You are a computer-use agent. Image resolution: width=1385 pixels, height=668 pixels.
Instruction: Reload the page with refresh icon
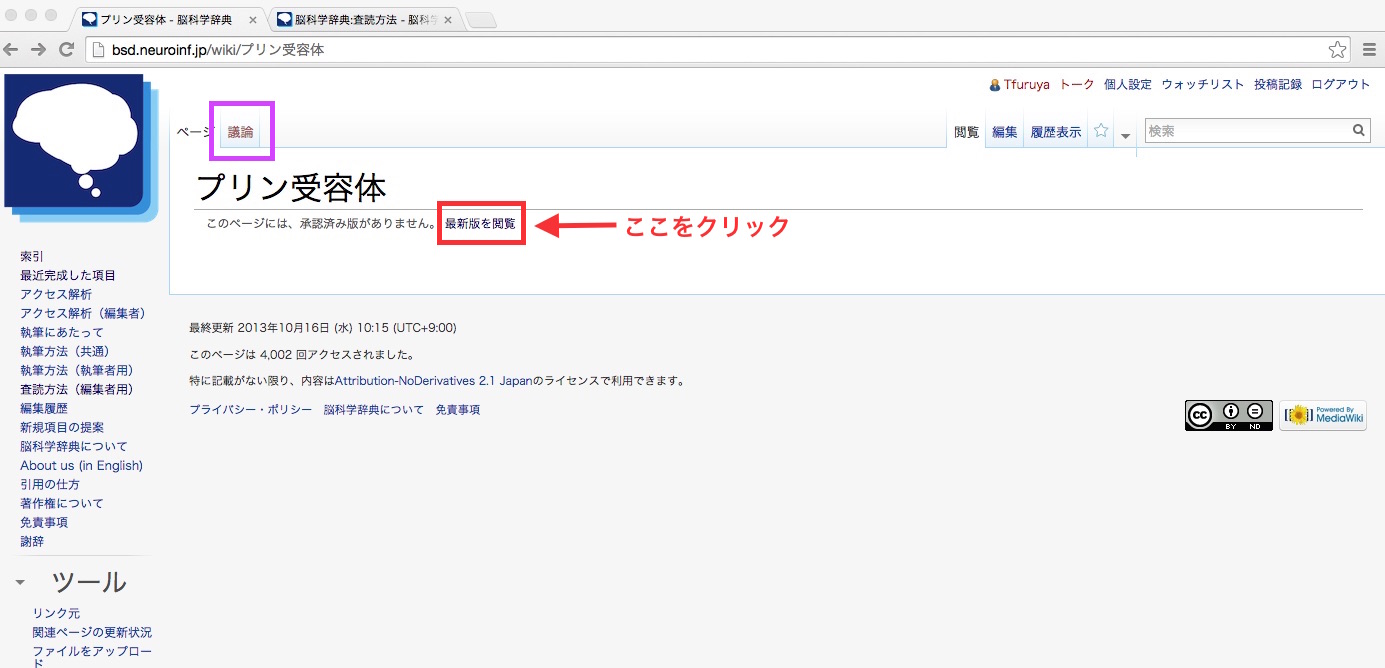click(x=66, y=49)
